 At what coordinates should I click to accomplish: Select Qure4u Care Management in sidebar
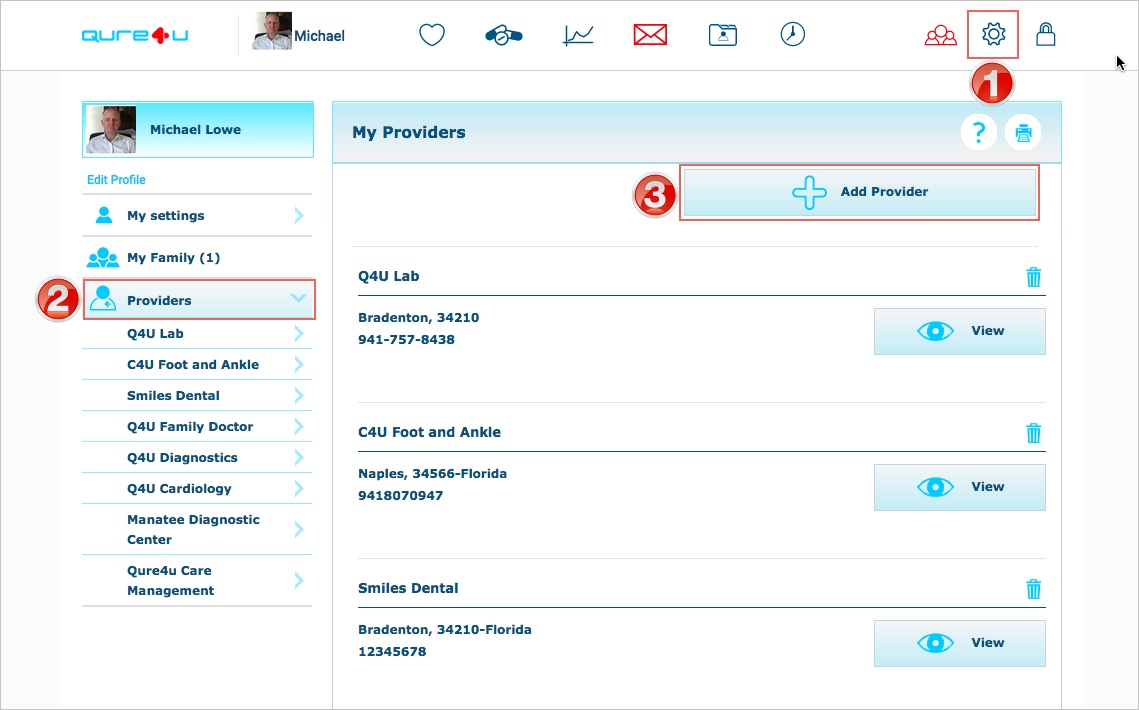coord(197,581)
